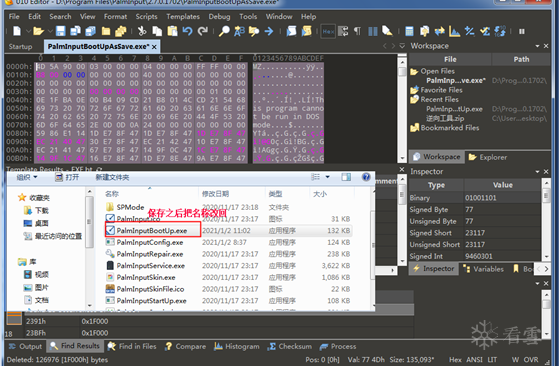Open the Open file dropdown arrow
Screen dimensions: 560x366
pos(50,31)
